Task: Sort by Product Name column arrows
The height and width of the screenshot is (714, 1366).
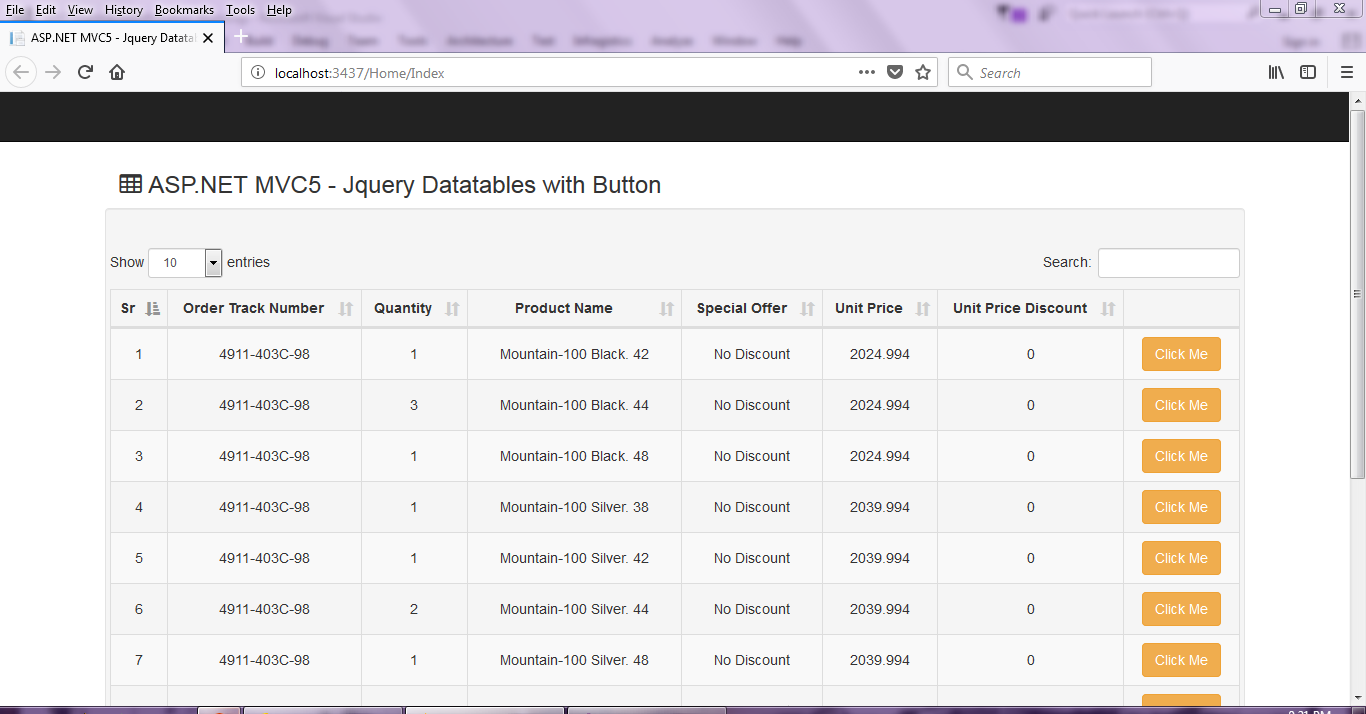Action: [x=667, y=309]
